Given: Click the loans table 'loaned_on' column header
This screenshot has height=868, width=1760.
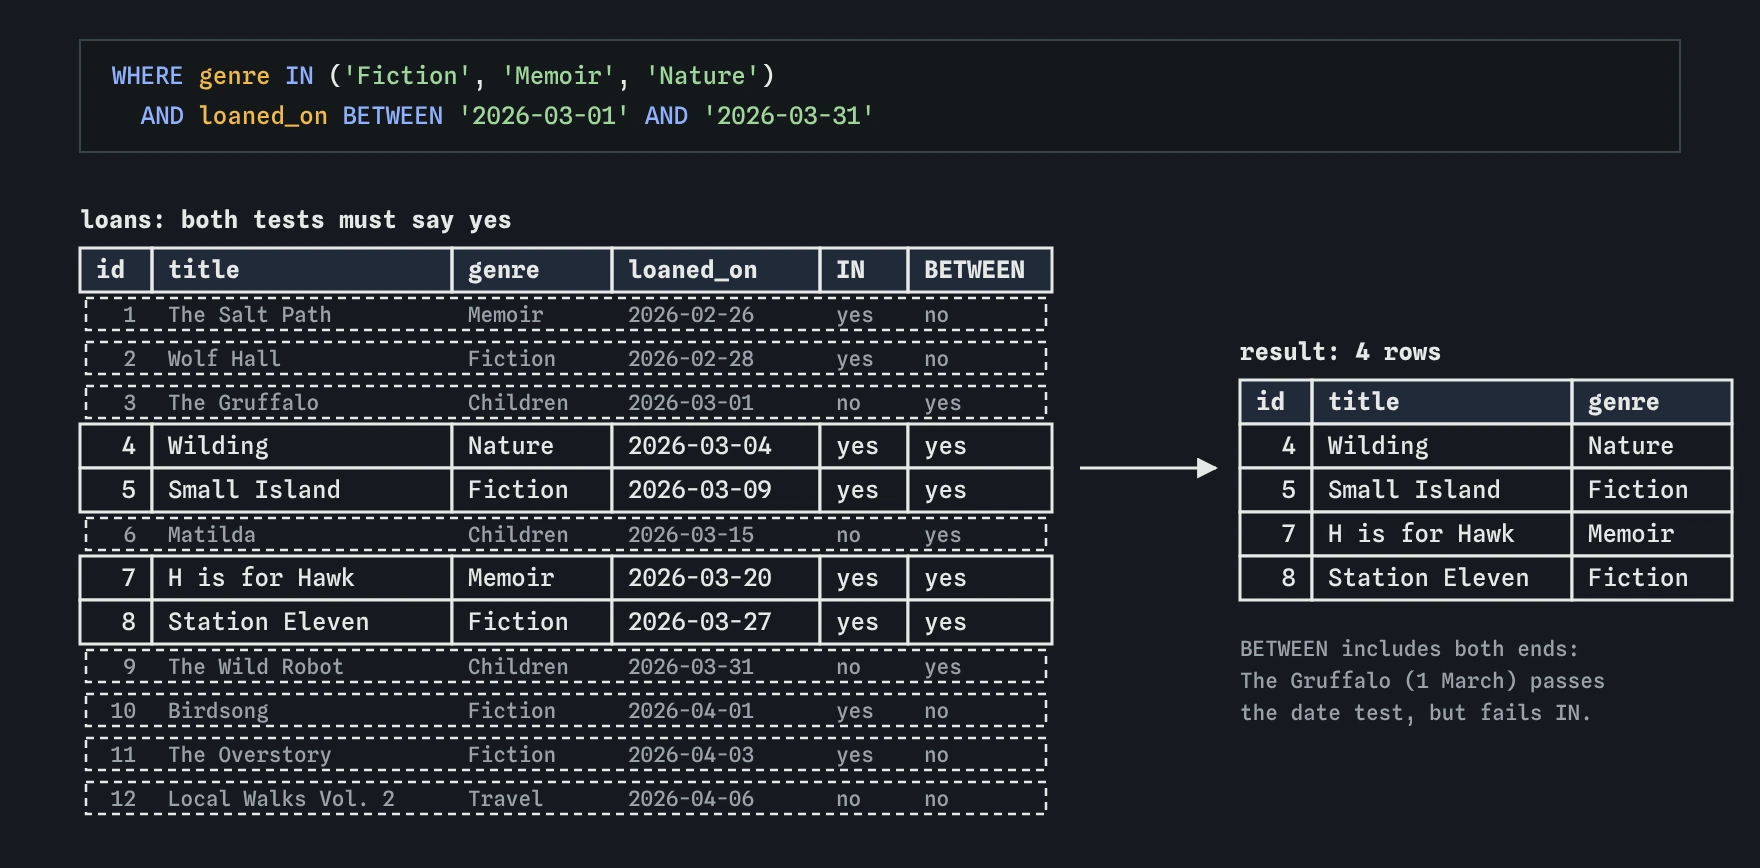Looking at the screenshot, I should click(716, 270).
